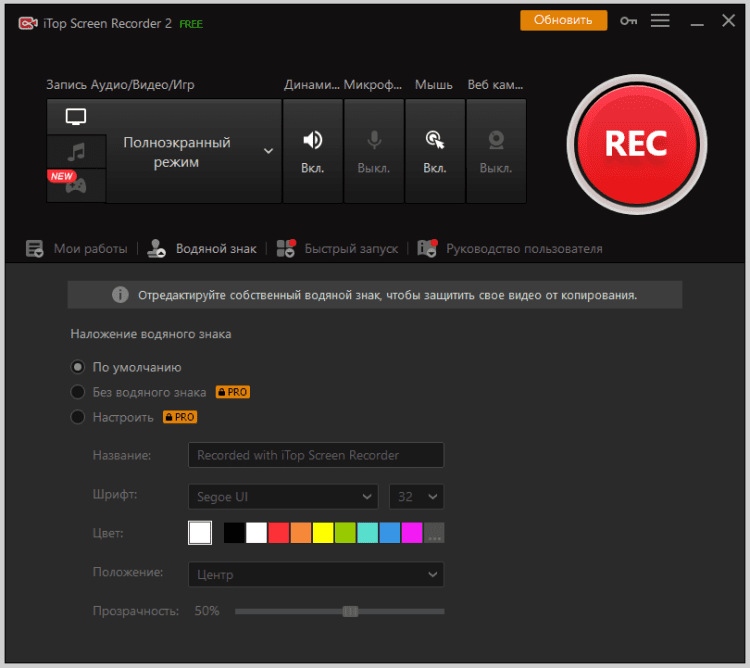Click the current color preview box
The width and height of the screenshot is (750, 668).
[x=200, y=533]
